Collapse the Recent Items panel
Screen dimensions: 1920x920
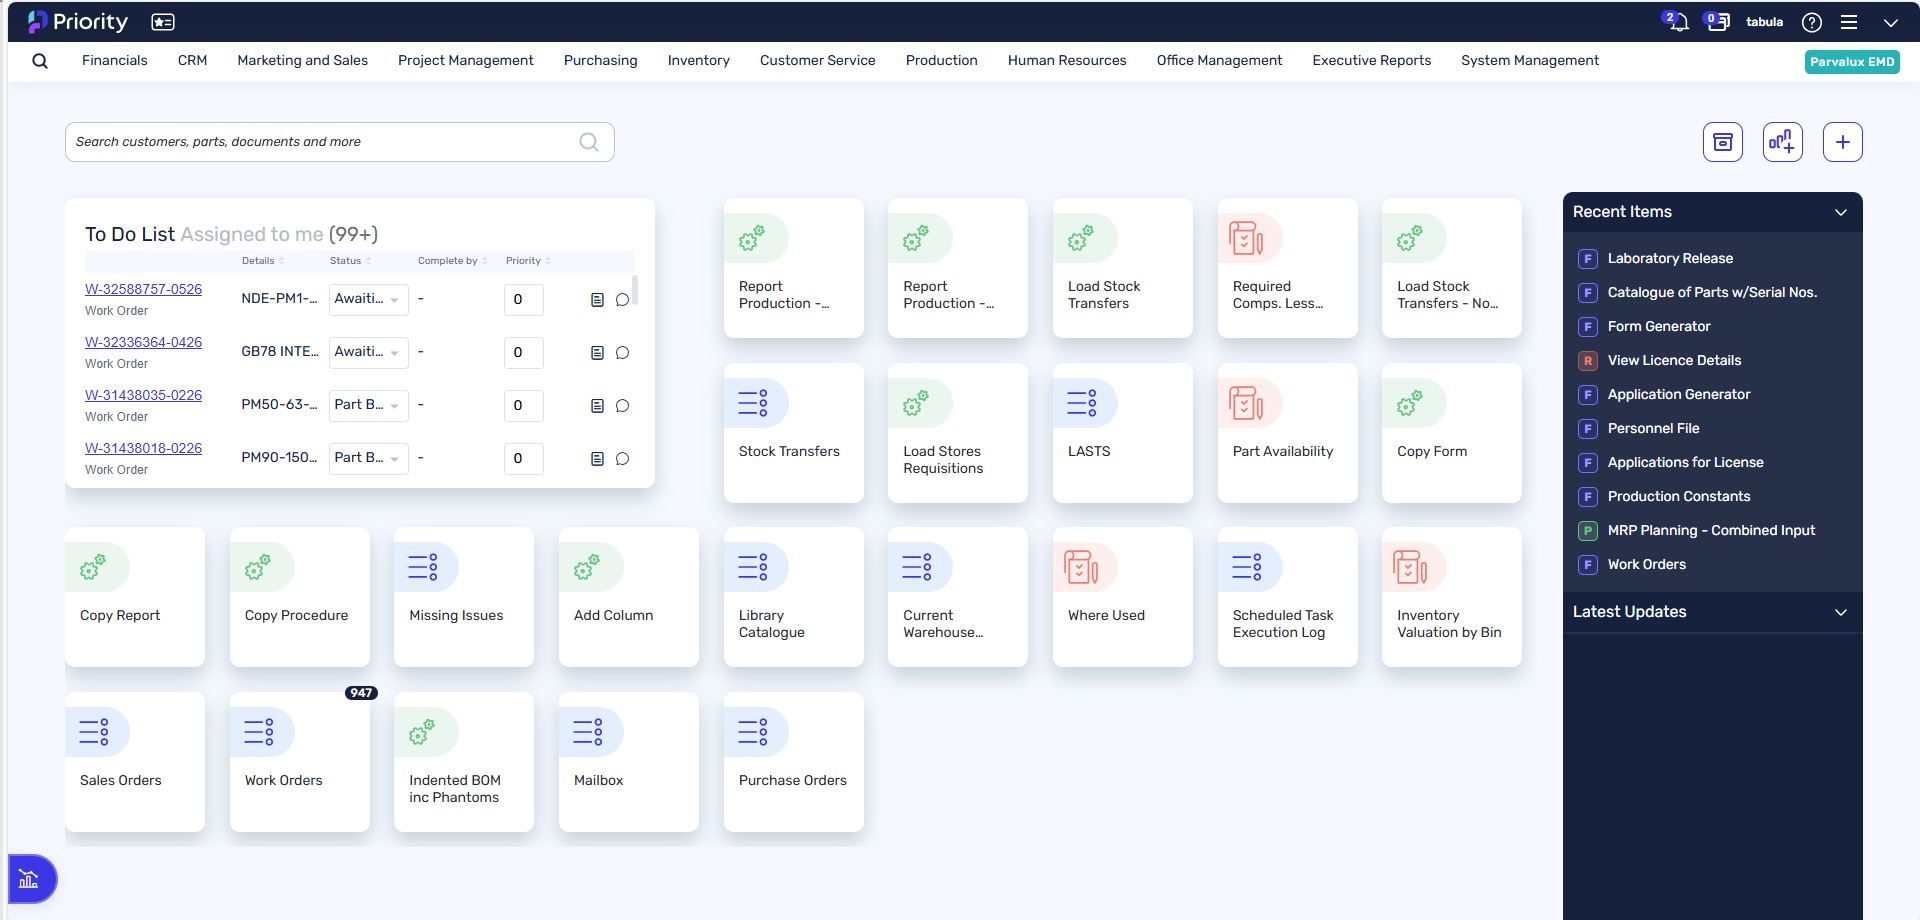tap(1841, 212)
